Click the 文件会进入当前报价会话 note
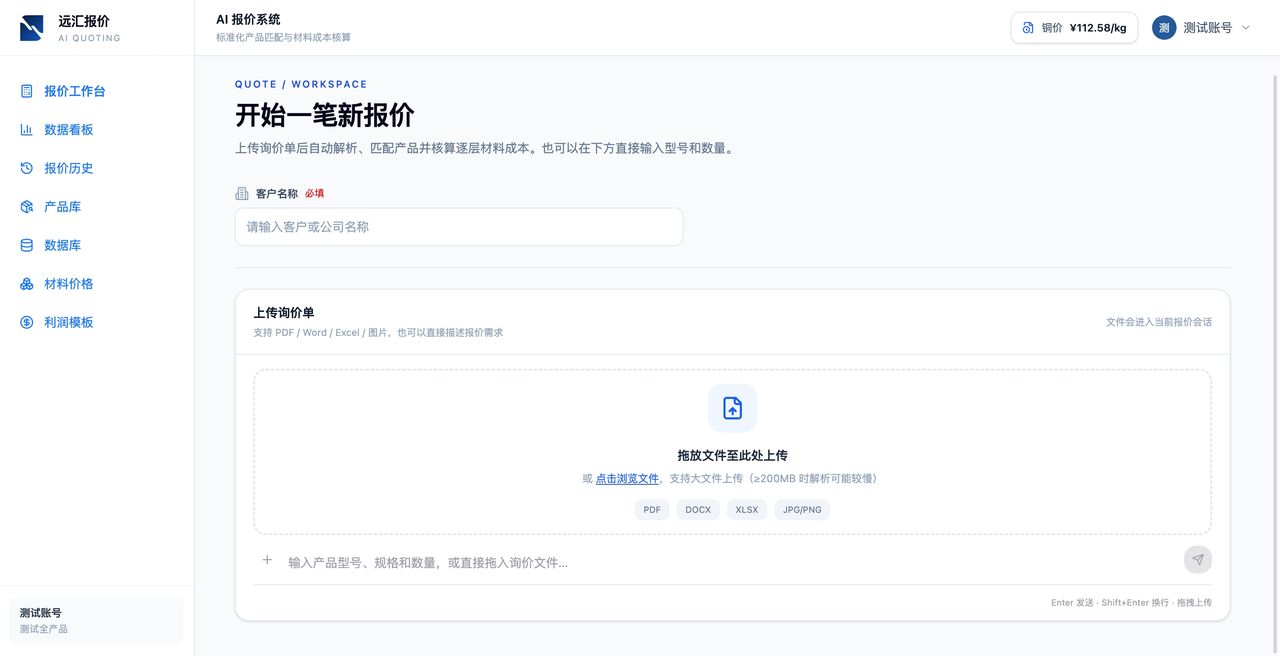Screen dimensions: 1280x656 (x=1159, y=322)
